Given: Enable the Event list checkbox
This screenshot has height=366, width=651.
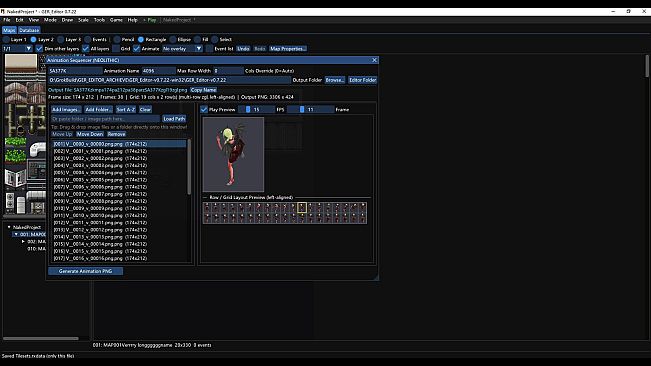Looking at the screenshot, I should pyautogui.click(x=209, y=49).
